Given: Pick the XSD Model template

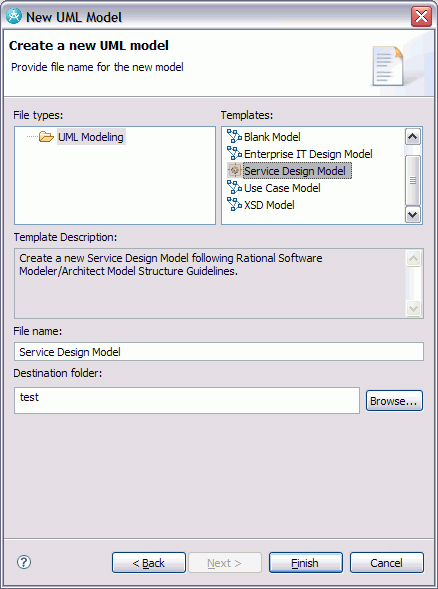Looking at the screenshot, I should pyautogui.click(x=269, y=205).
